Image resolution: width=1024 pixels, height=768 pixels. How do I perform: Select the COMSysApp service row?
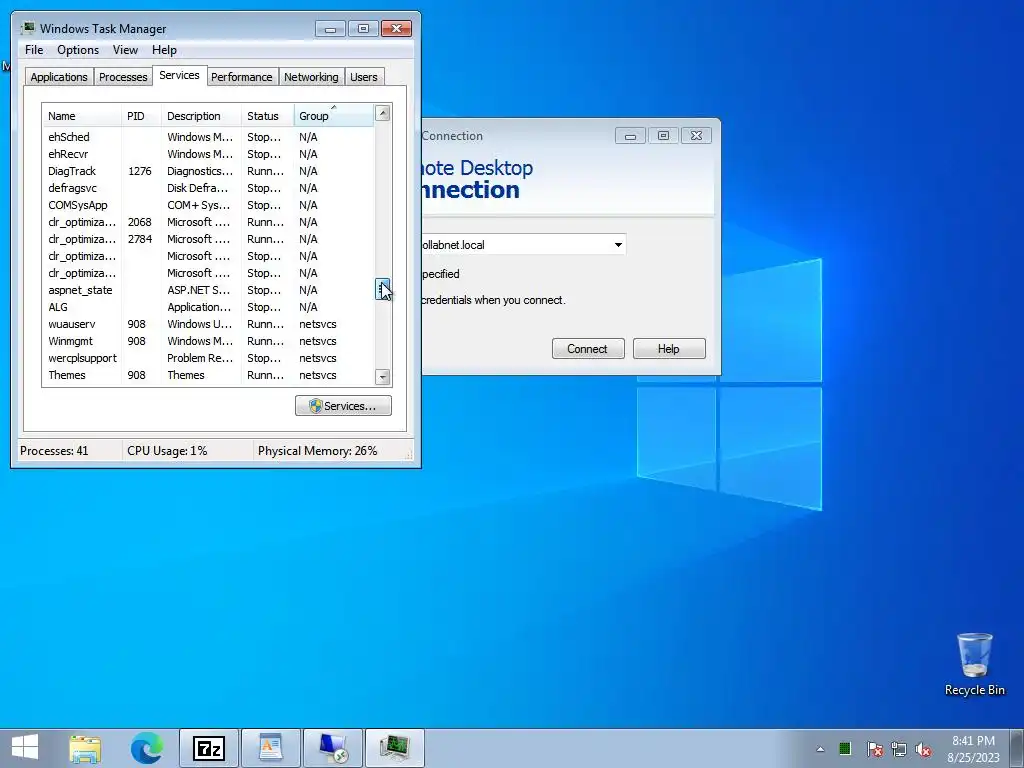pos(208,204)
